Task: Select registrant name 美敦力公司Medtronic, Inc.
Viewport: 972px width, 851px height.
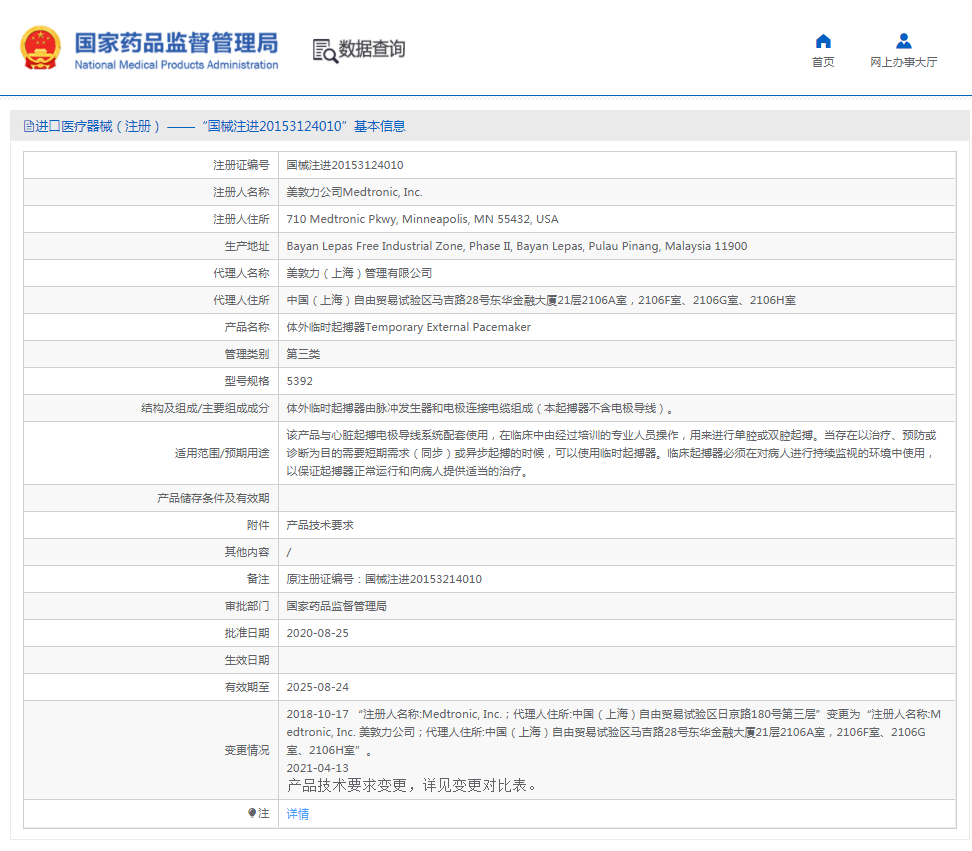Action: (354, 192)
